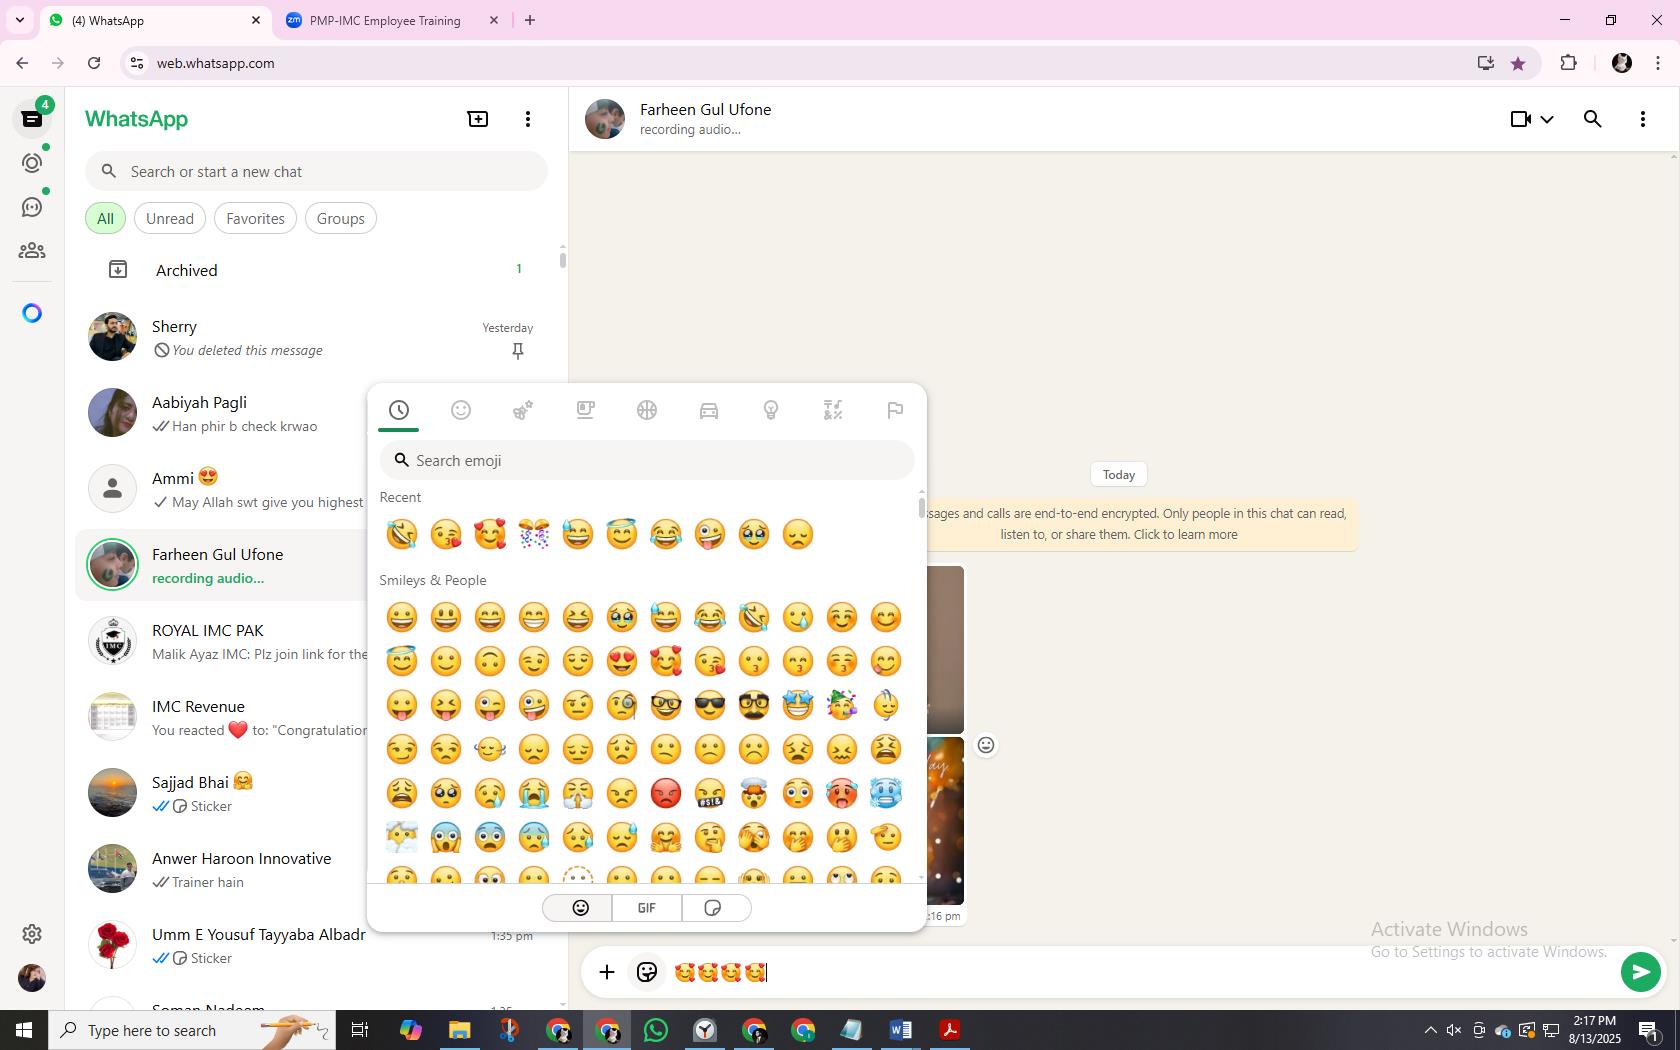Bookmark this page star icon

(1518, 63)
